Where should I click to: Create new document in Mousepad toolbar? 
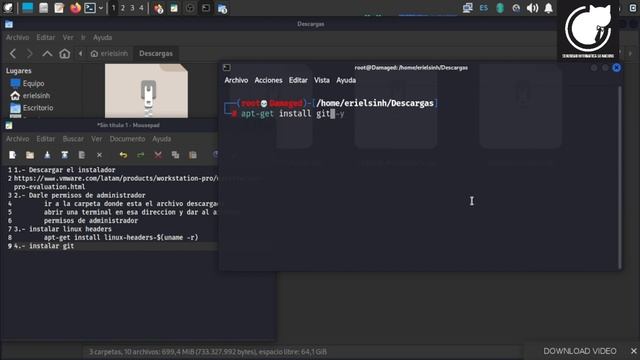tap(13, 155)
